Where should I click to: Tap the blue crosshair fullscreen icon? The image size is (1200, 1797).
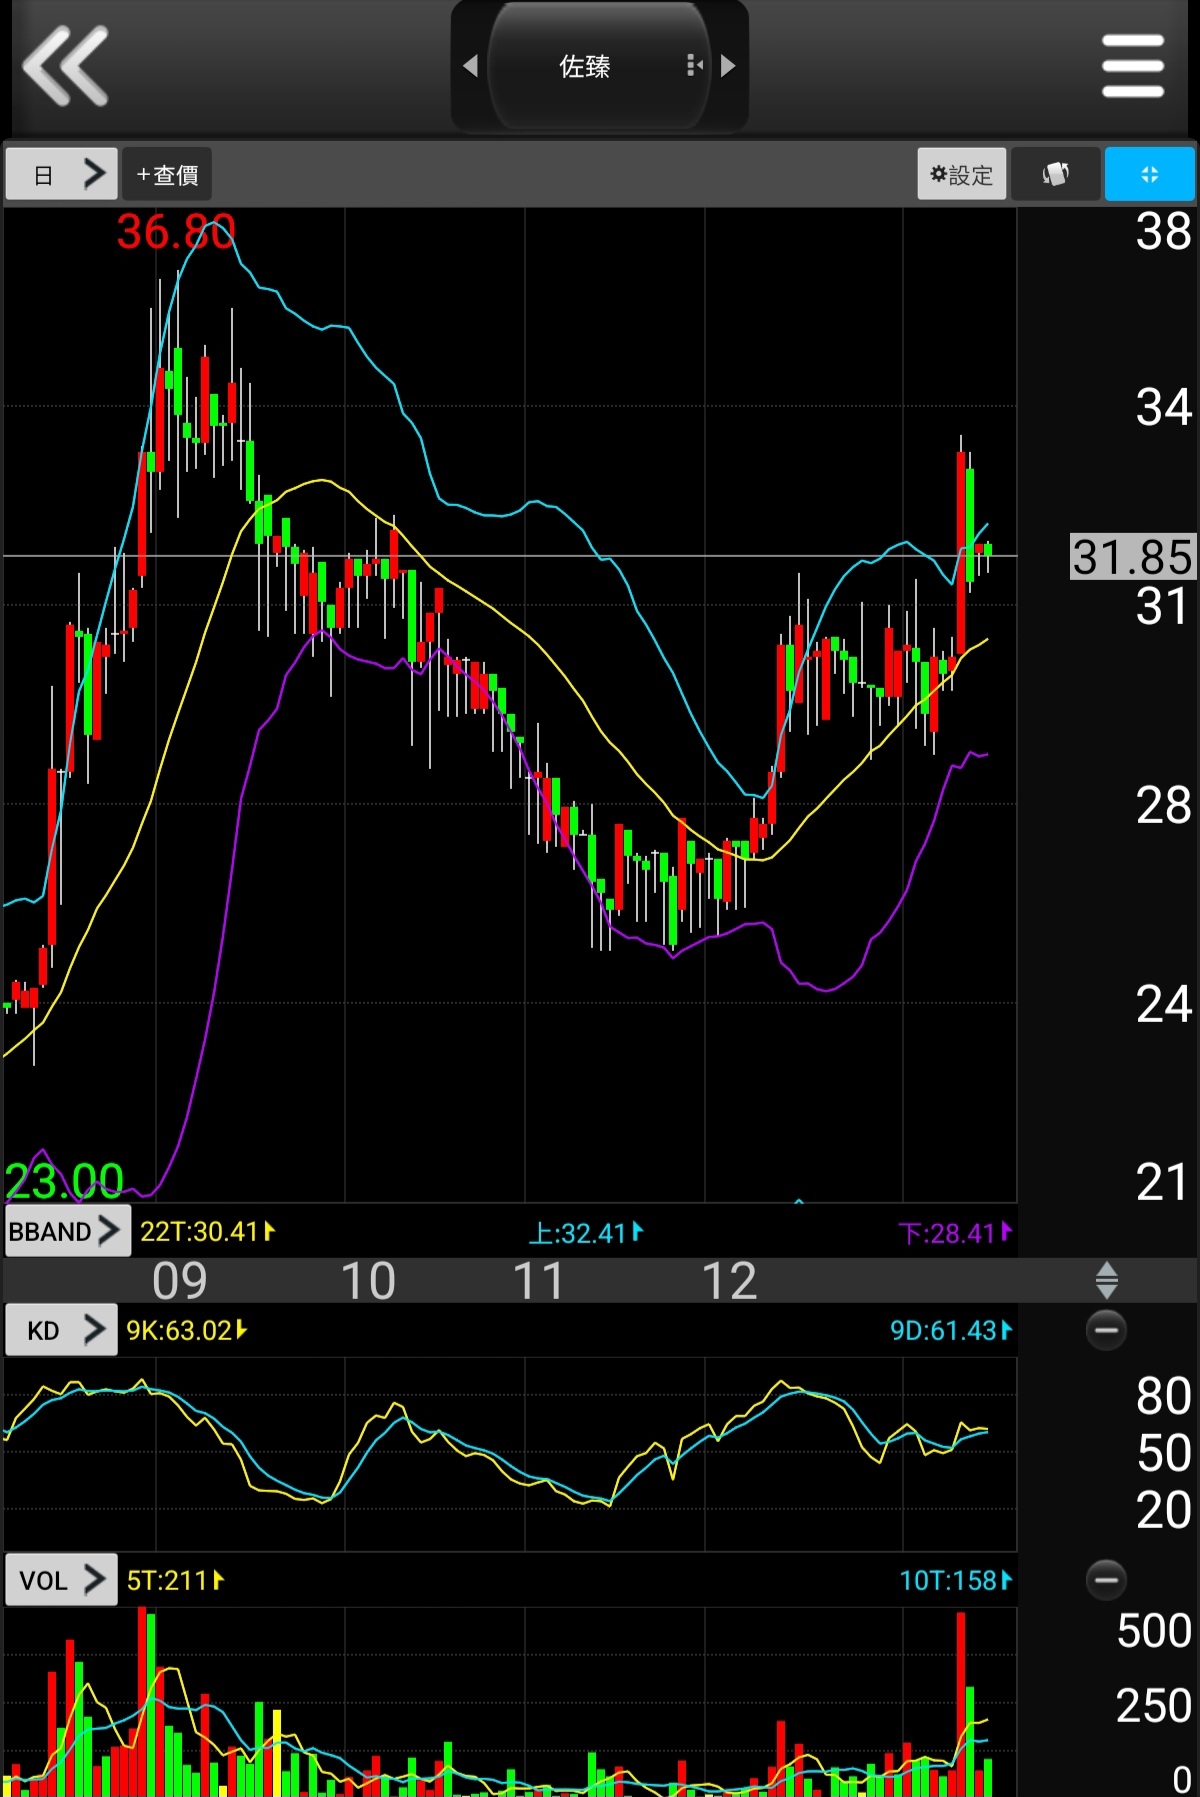pyautogui.click(x=1149, y=174)
